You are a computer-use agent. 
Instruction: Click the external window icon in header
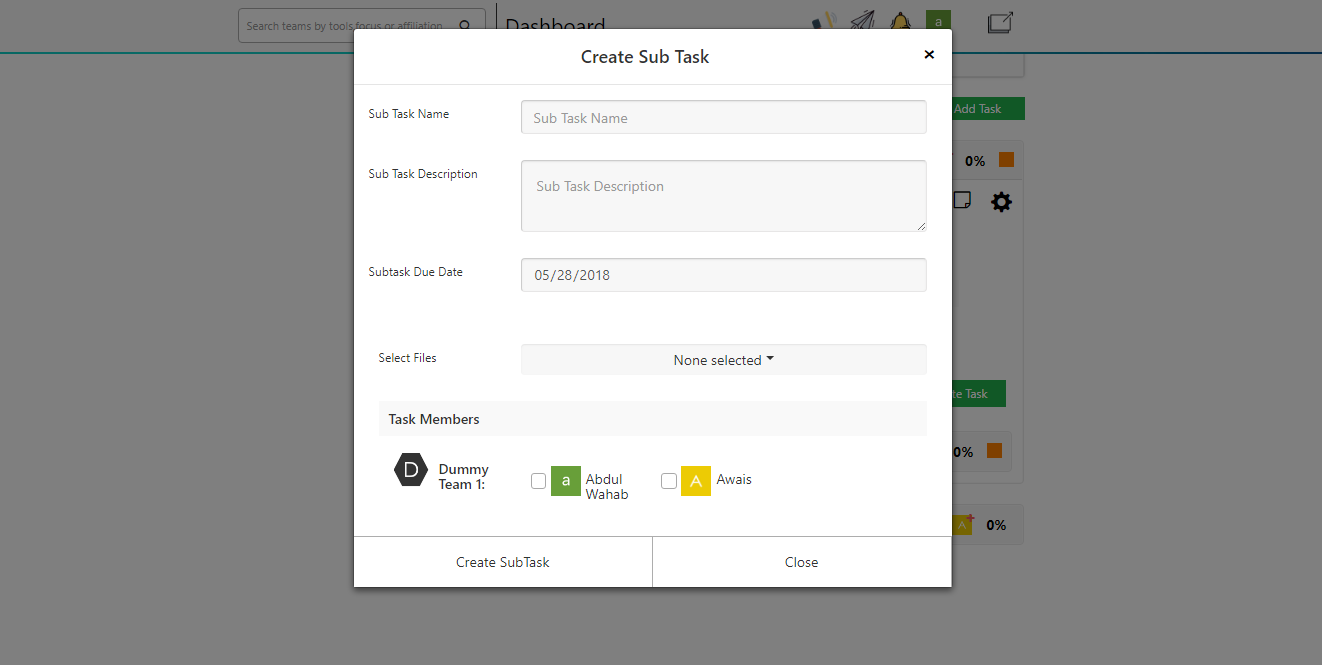(x=999, y=23)
